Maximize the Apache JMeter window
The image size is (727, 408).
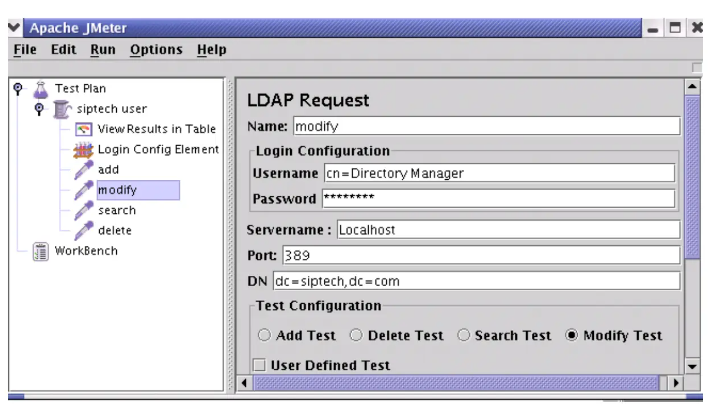pyautogui.click(x=675, y=28)
